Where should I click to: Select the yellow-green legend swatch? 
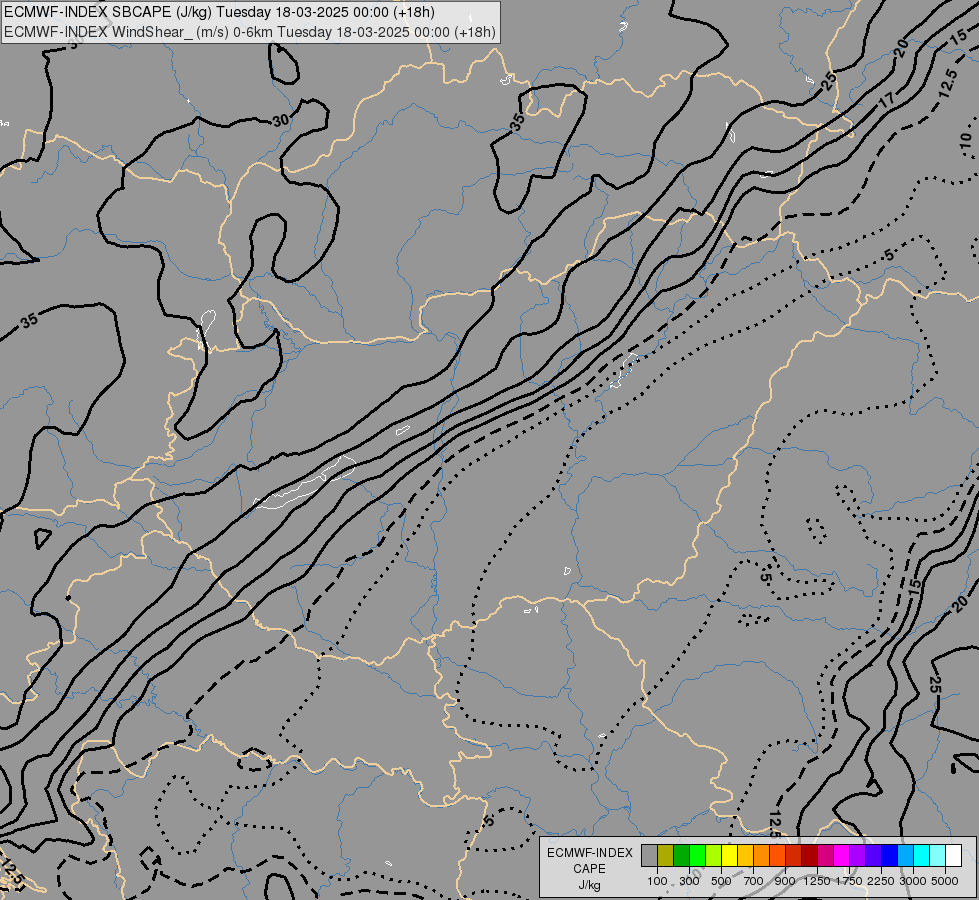point(714,855)
